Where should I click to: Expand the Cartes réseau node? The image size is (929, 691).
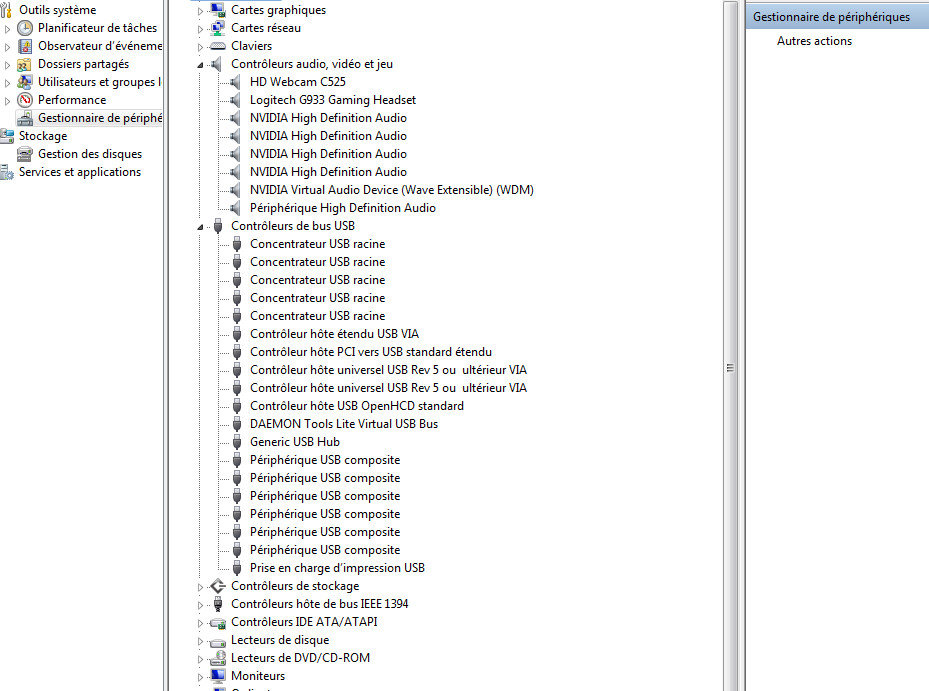pos(200,28)
